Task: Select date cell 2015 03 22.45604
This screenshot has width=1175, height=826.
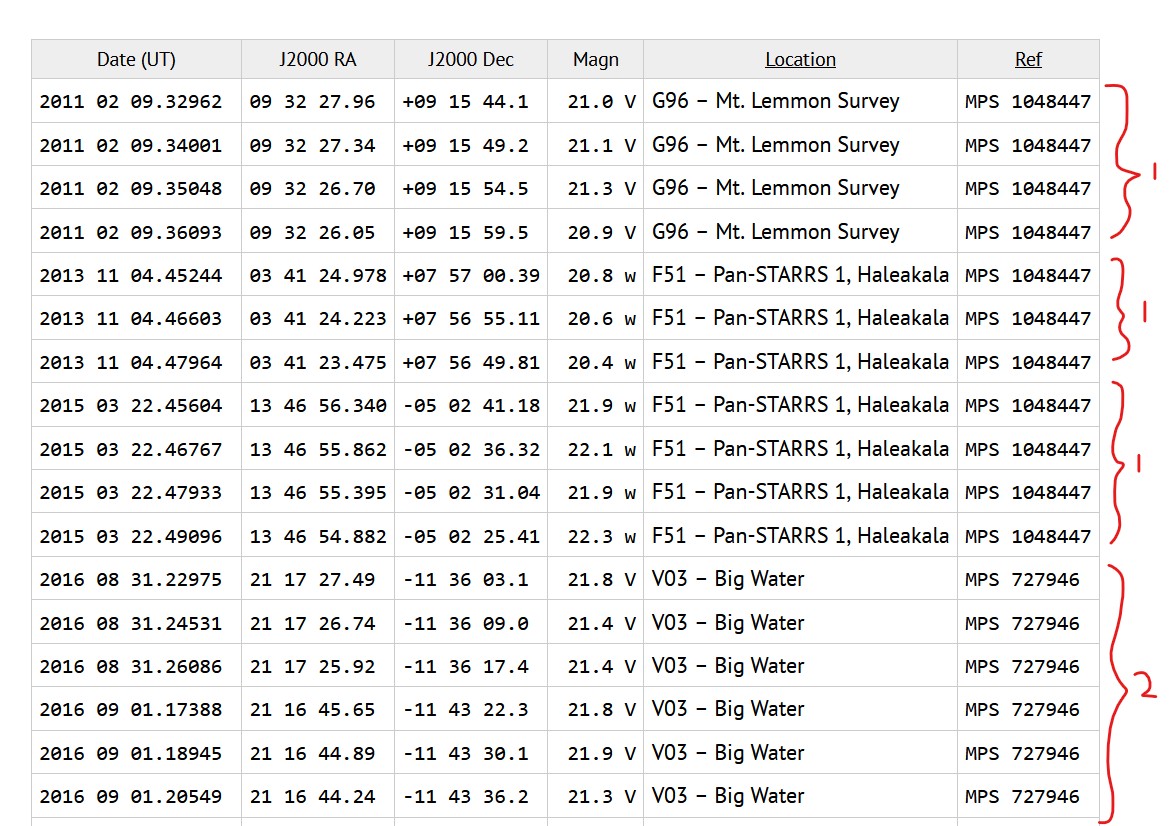Action: click(x=131, y=406)
